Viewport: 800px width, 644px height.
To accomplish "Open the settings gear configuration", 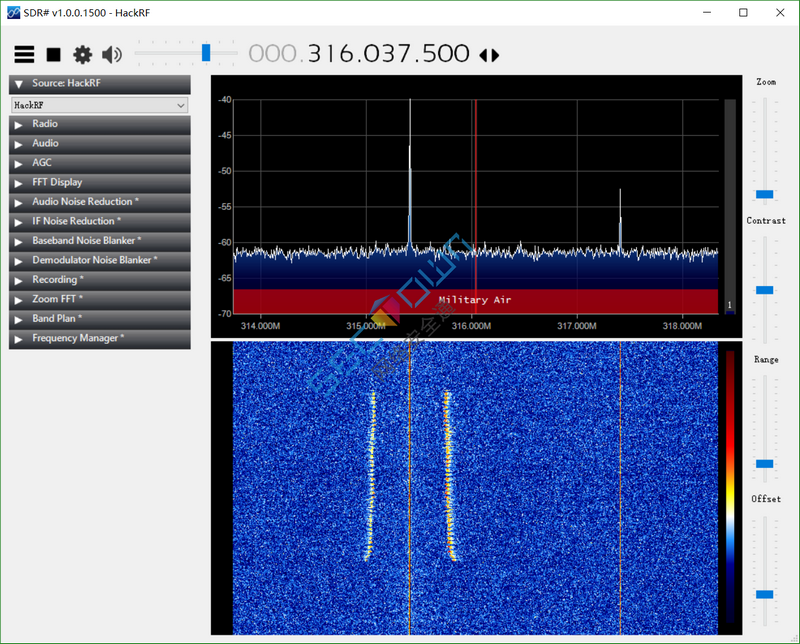I will pyautogui.click(x=82, y=54).
